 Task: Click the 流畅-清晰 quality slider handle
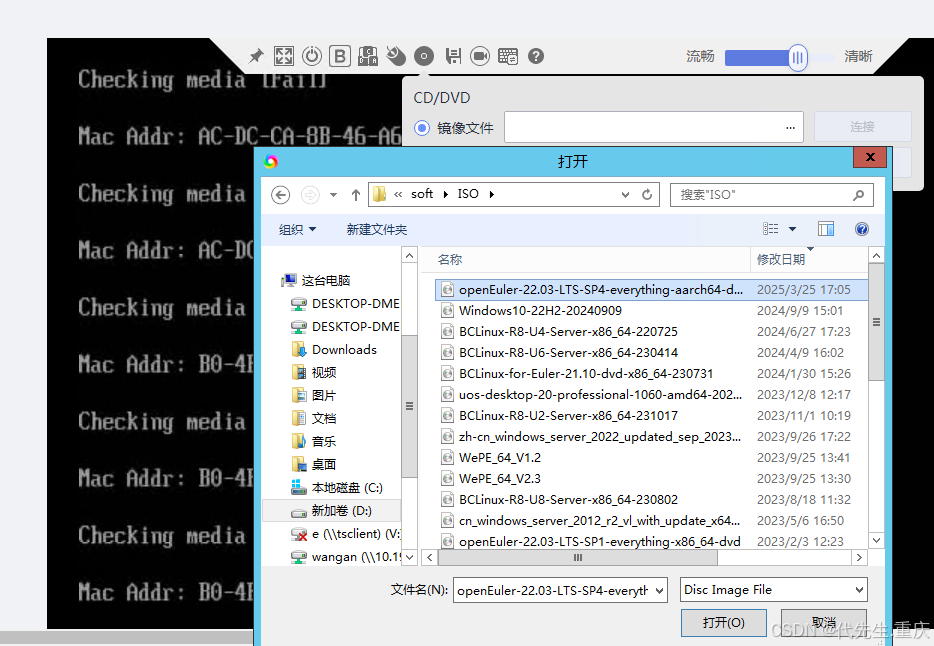click(x=797, y=57)
